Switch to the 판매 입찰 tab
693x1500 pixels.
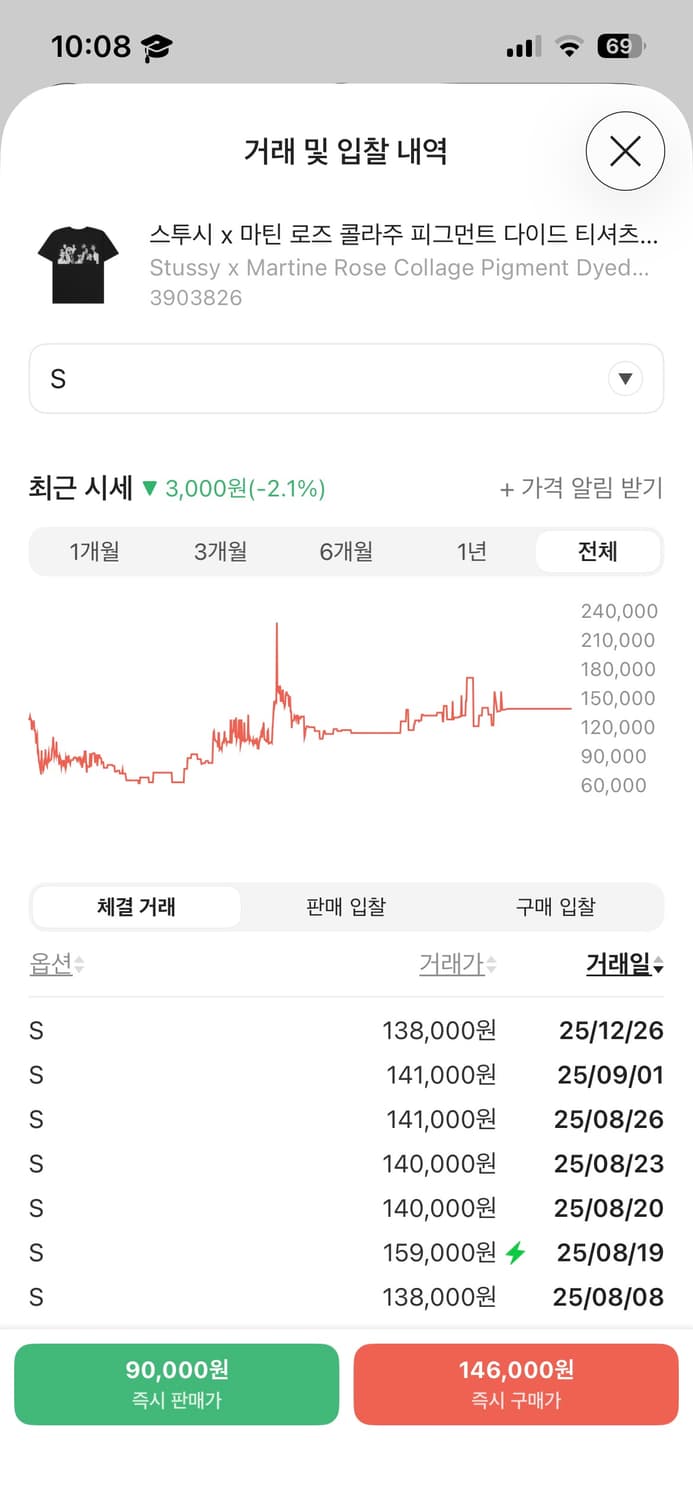point(345,906)
